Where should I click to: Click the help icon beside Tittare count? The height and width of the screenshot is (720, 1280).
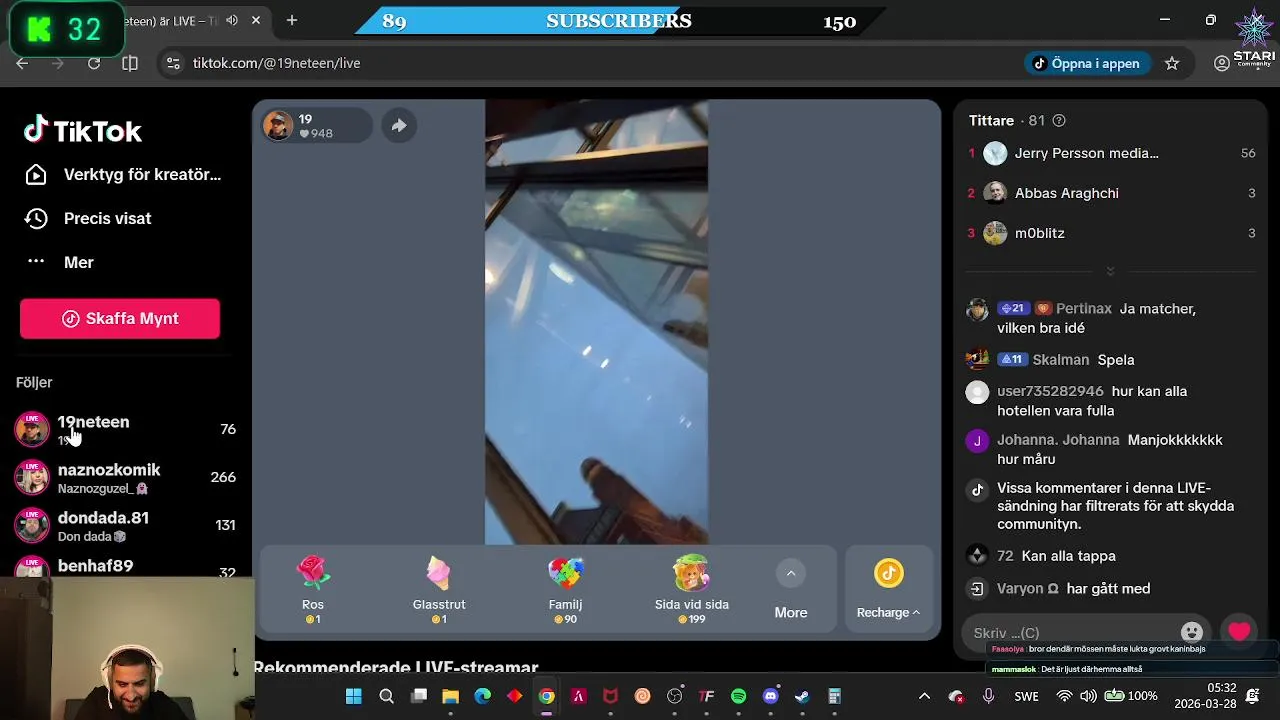click(x=1059, y=120)
